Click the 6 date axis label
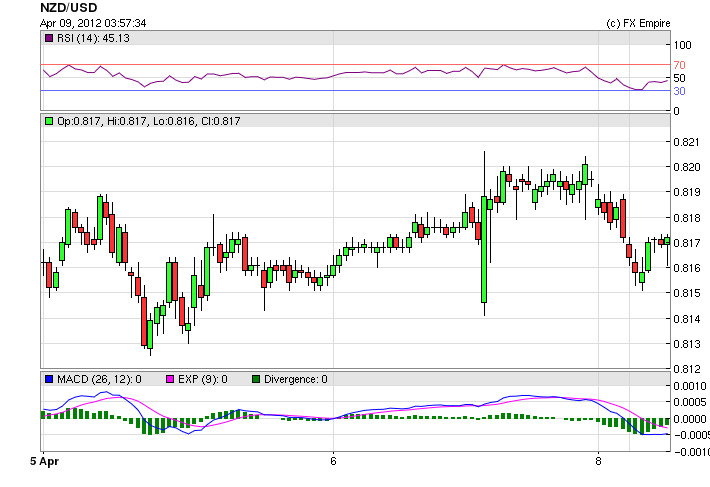Screen dimensions: 710x487 pos(333,461)
